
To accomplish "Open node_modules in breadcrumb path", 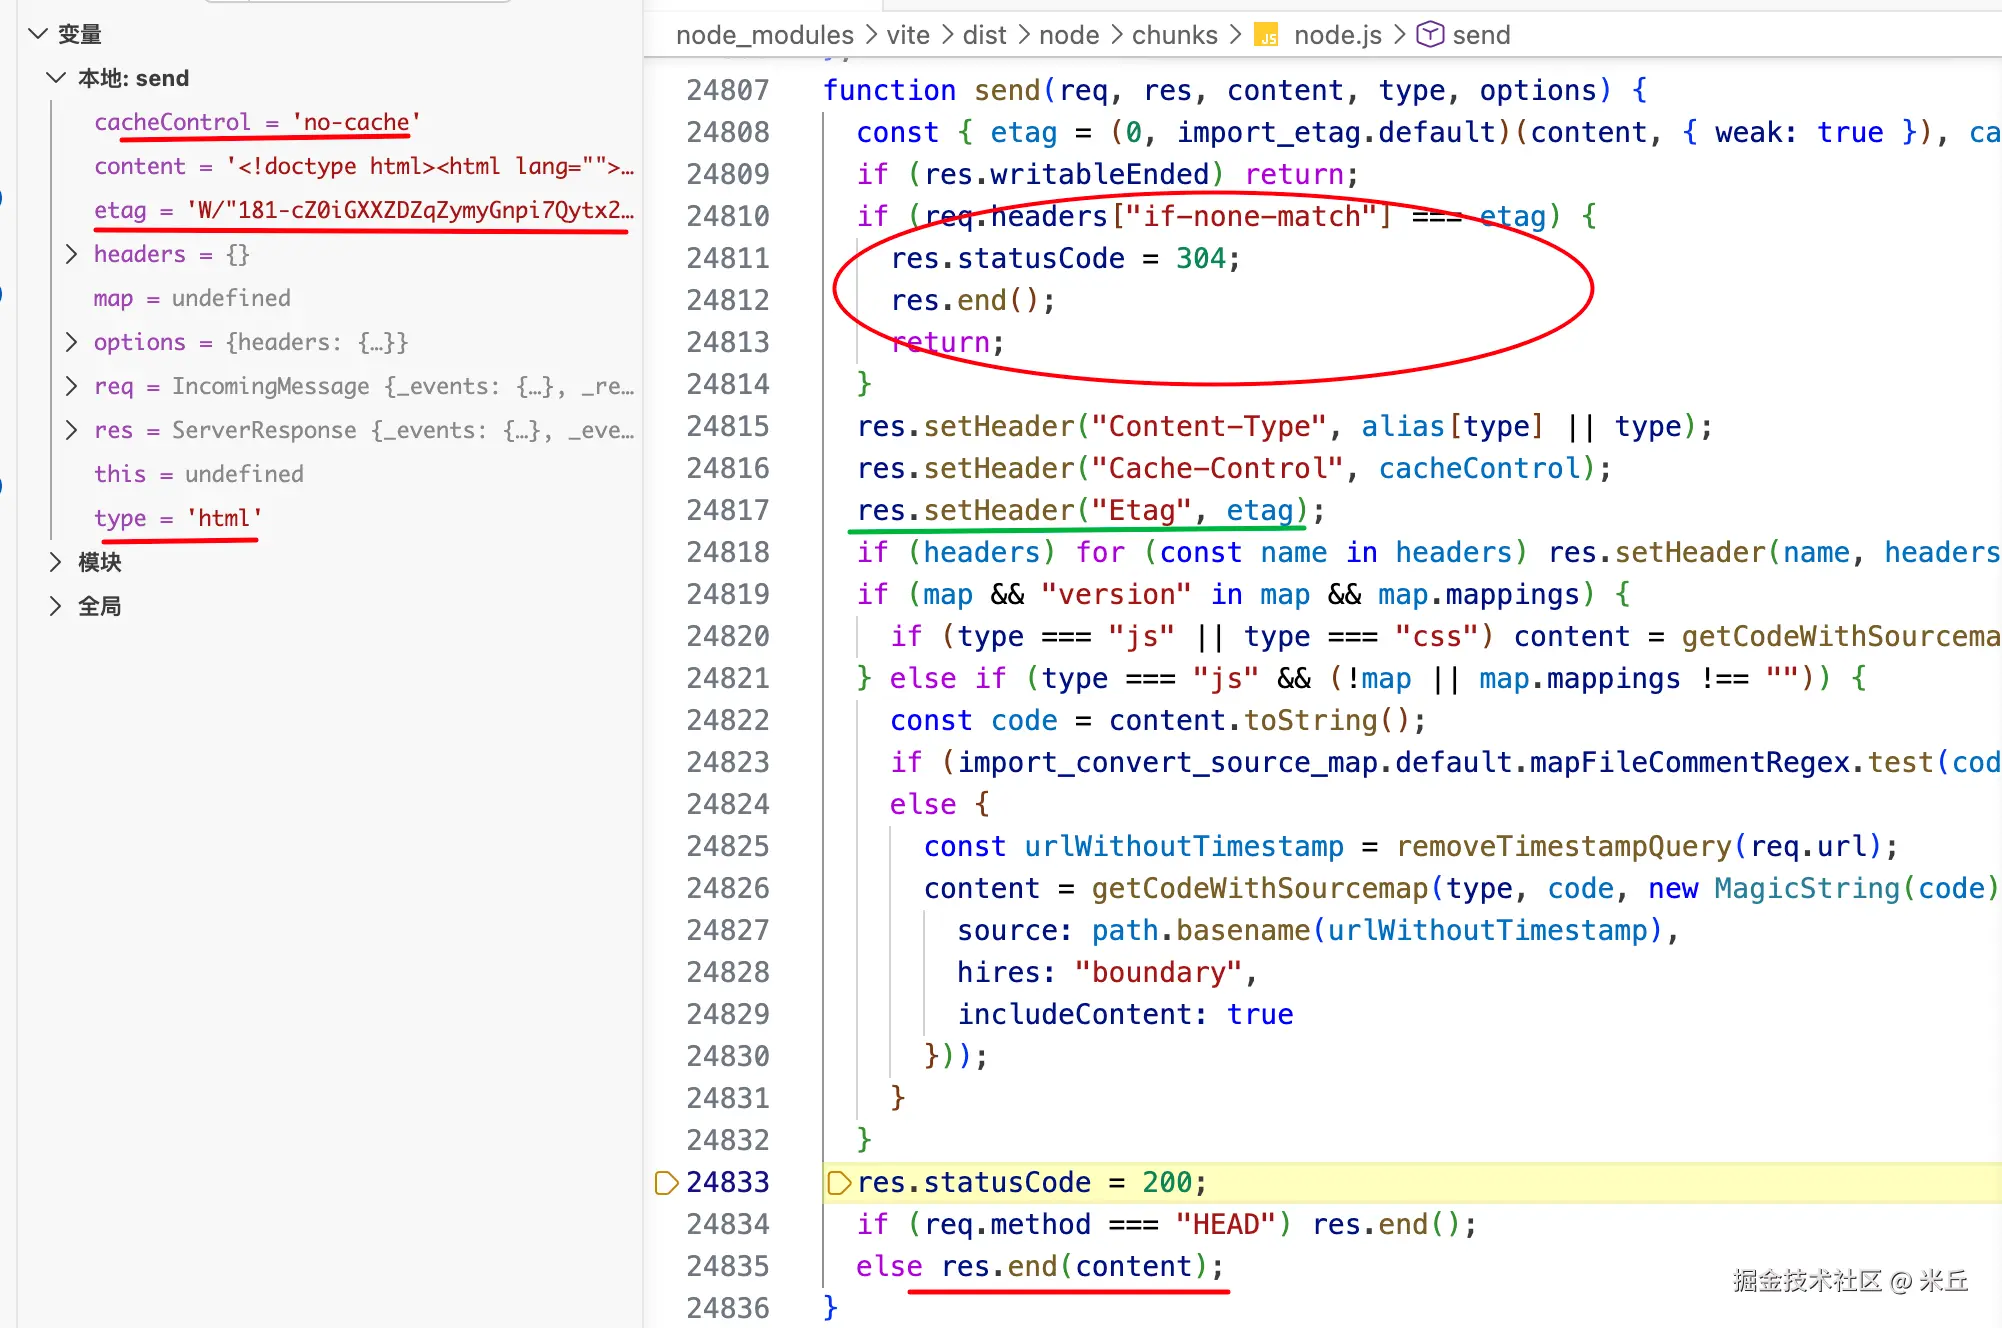I will tap(764, 36).
